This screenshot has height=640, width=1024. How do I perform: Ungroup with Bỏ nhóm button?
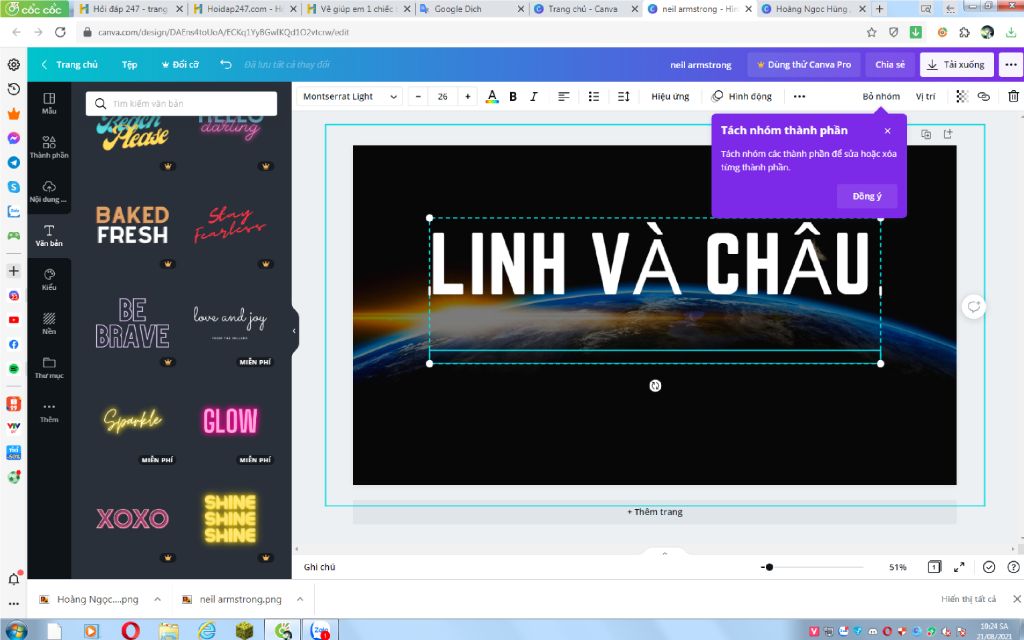(x=881, y=97)
